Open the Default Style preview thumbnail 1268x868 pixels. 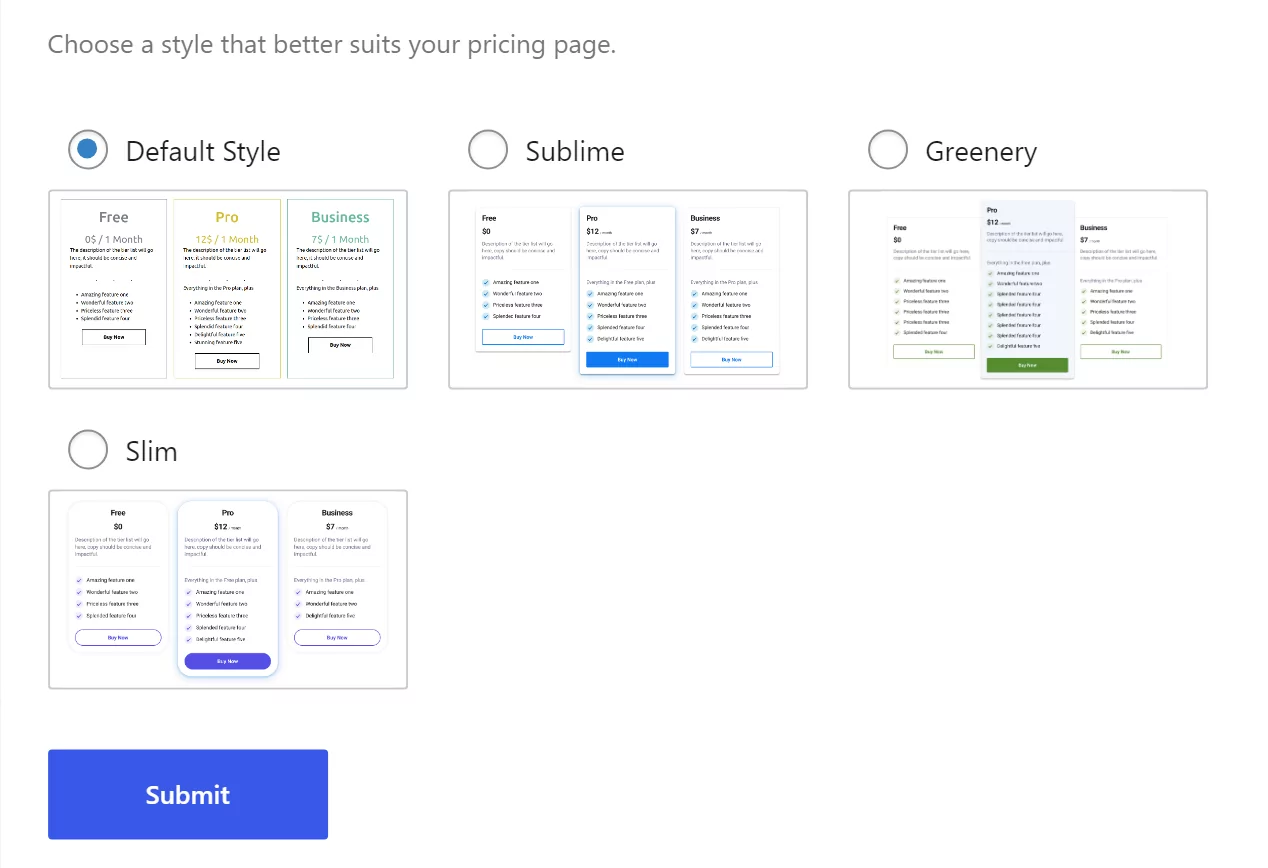(228, 289)
